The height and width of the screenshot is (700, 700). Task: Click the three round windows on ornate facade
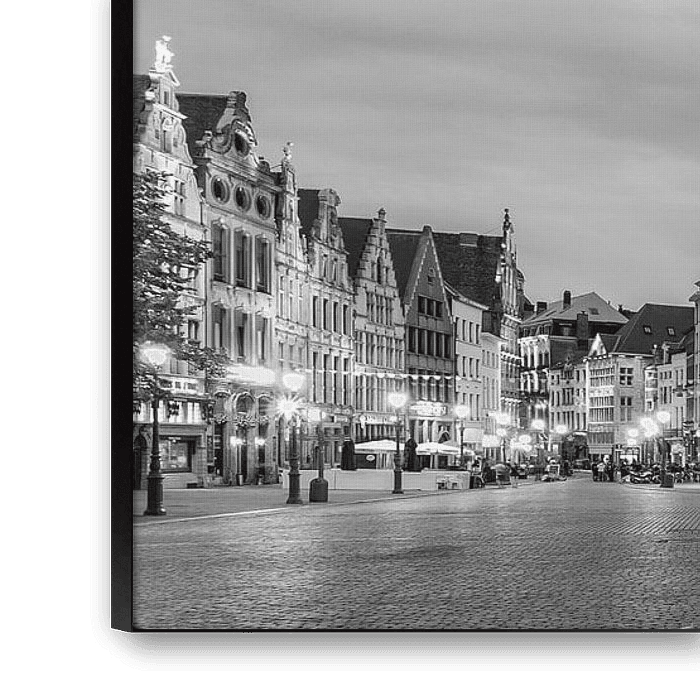click(241, 196)
